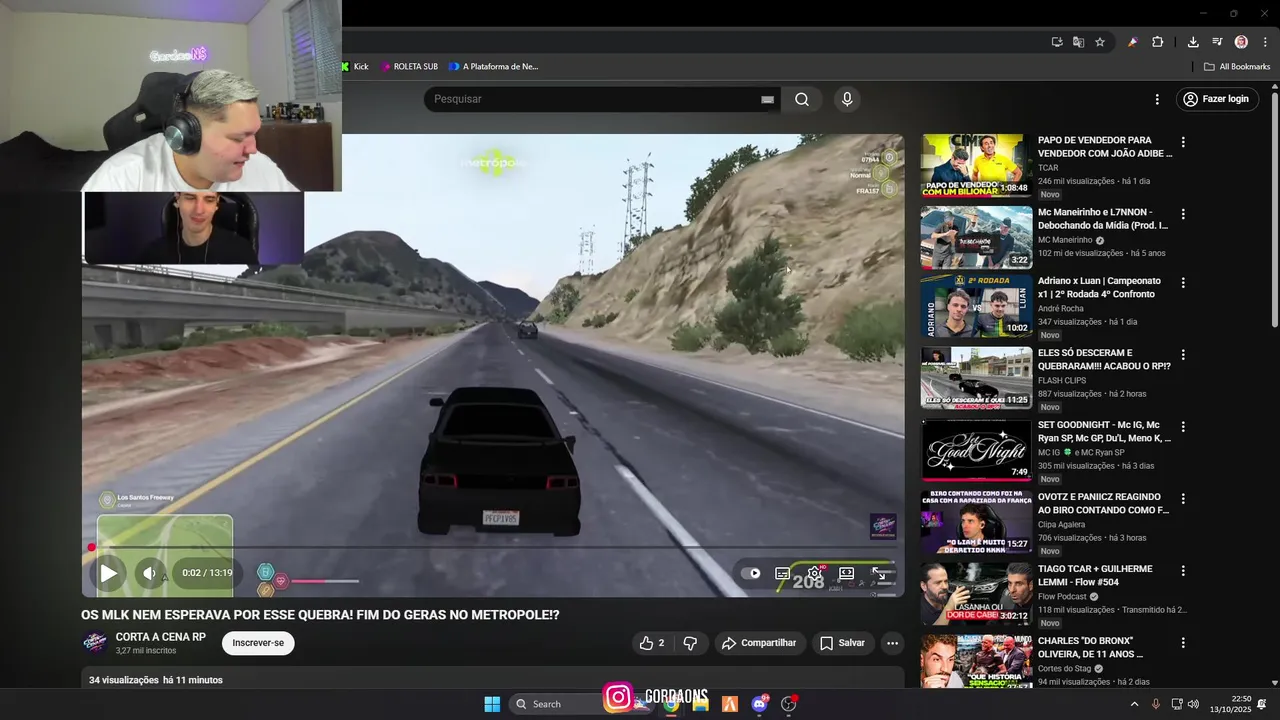Screen dimensions: 1280x720
Task: Install app icon in address bar
Action: (1057, 42)
